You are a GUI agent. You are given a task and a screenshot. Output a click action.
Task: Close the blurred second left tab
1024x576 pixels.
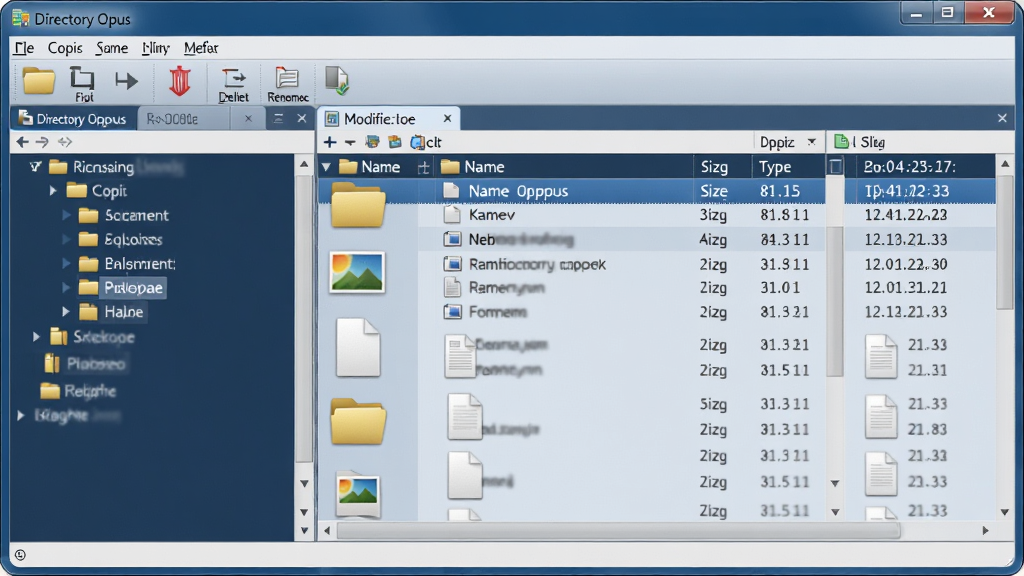click(x=248, y=118)
